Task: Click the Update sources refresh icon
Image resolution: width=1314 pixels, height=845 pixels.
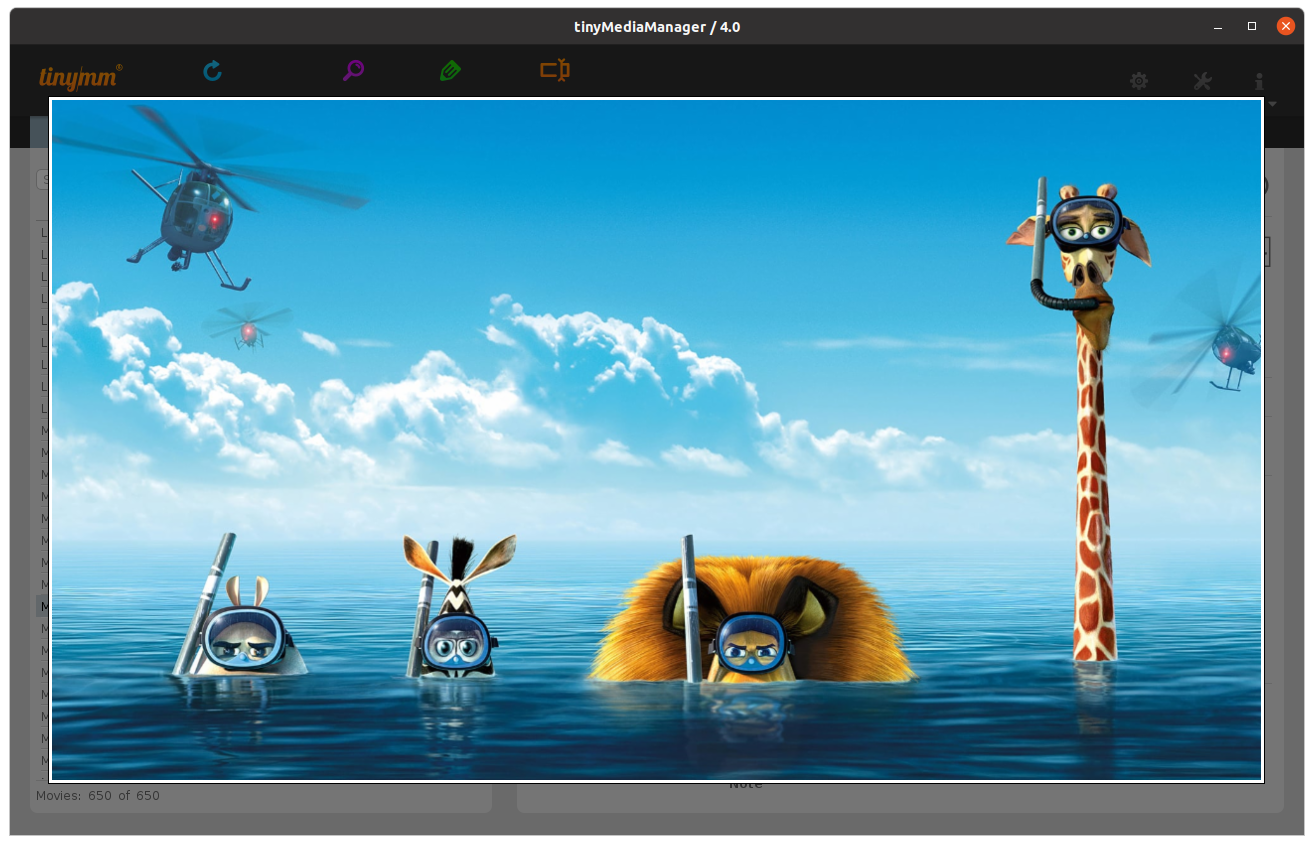Action: [212, 71]
